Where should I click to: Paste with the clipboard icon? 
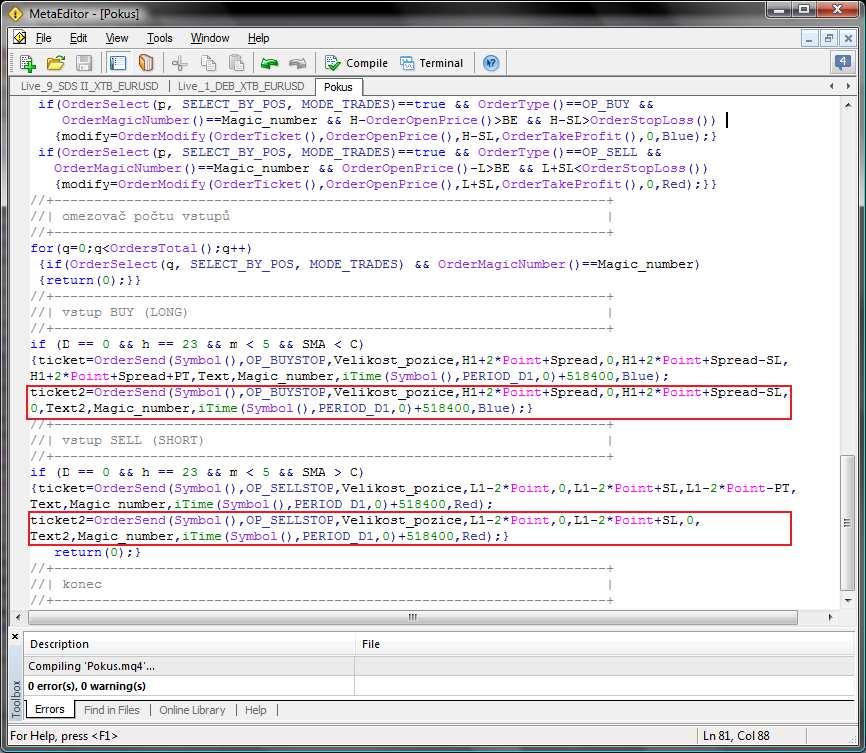click(237, 63)
